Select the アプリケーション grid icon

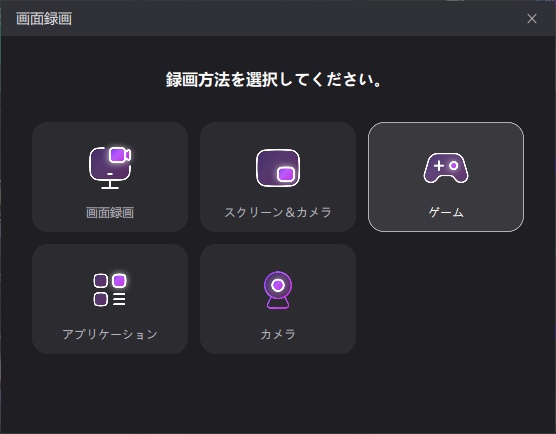[110, 290]
